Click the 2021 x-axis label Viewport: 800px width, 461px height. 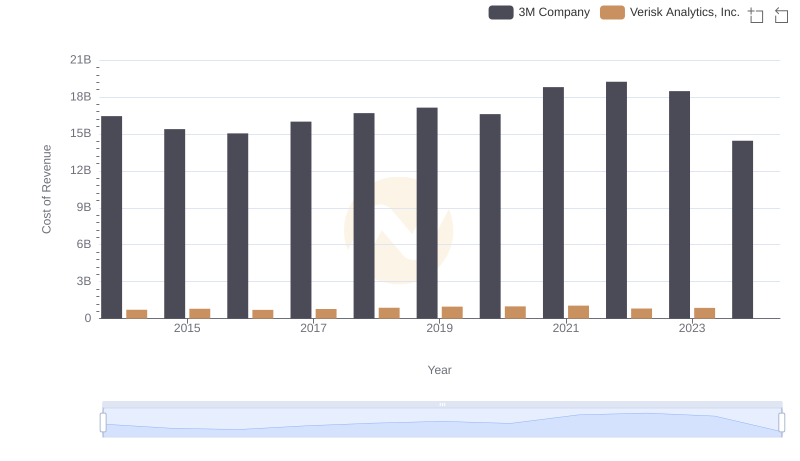566,328
